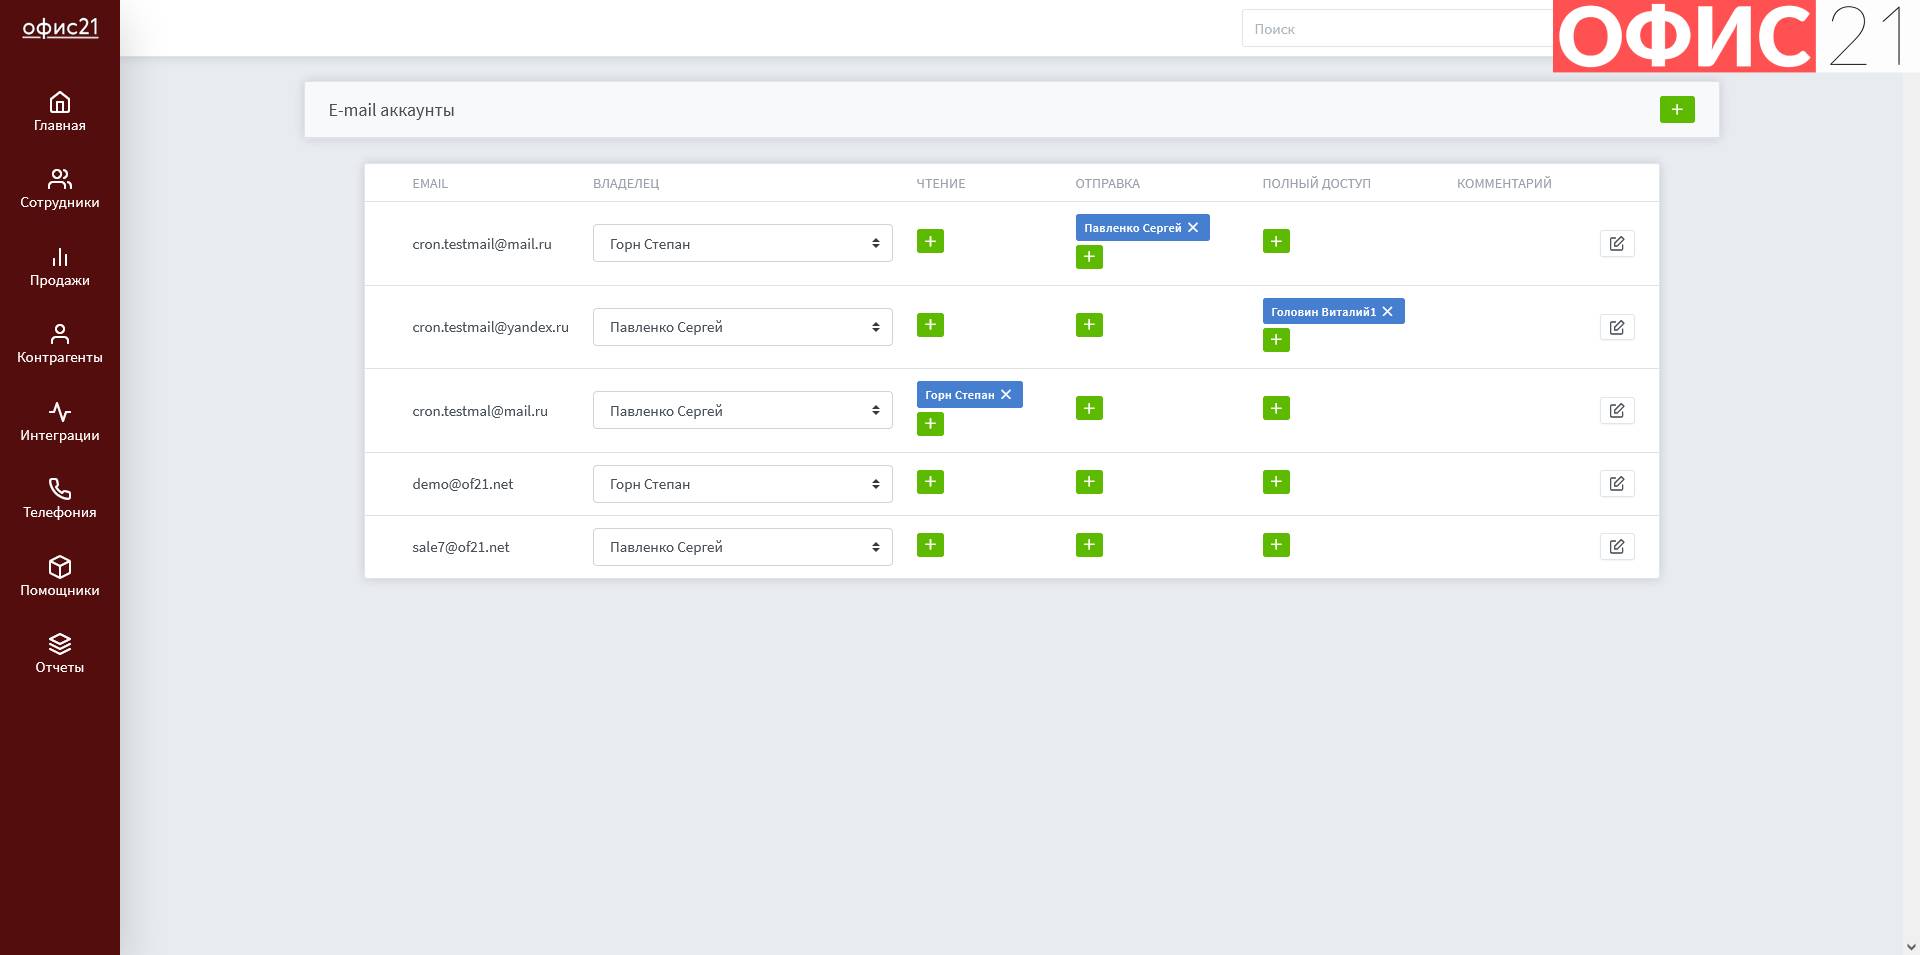
Task: Open owner dropdown for sale7@of21.net
Action: 743,547
